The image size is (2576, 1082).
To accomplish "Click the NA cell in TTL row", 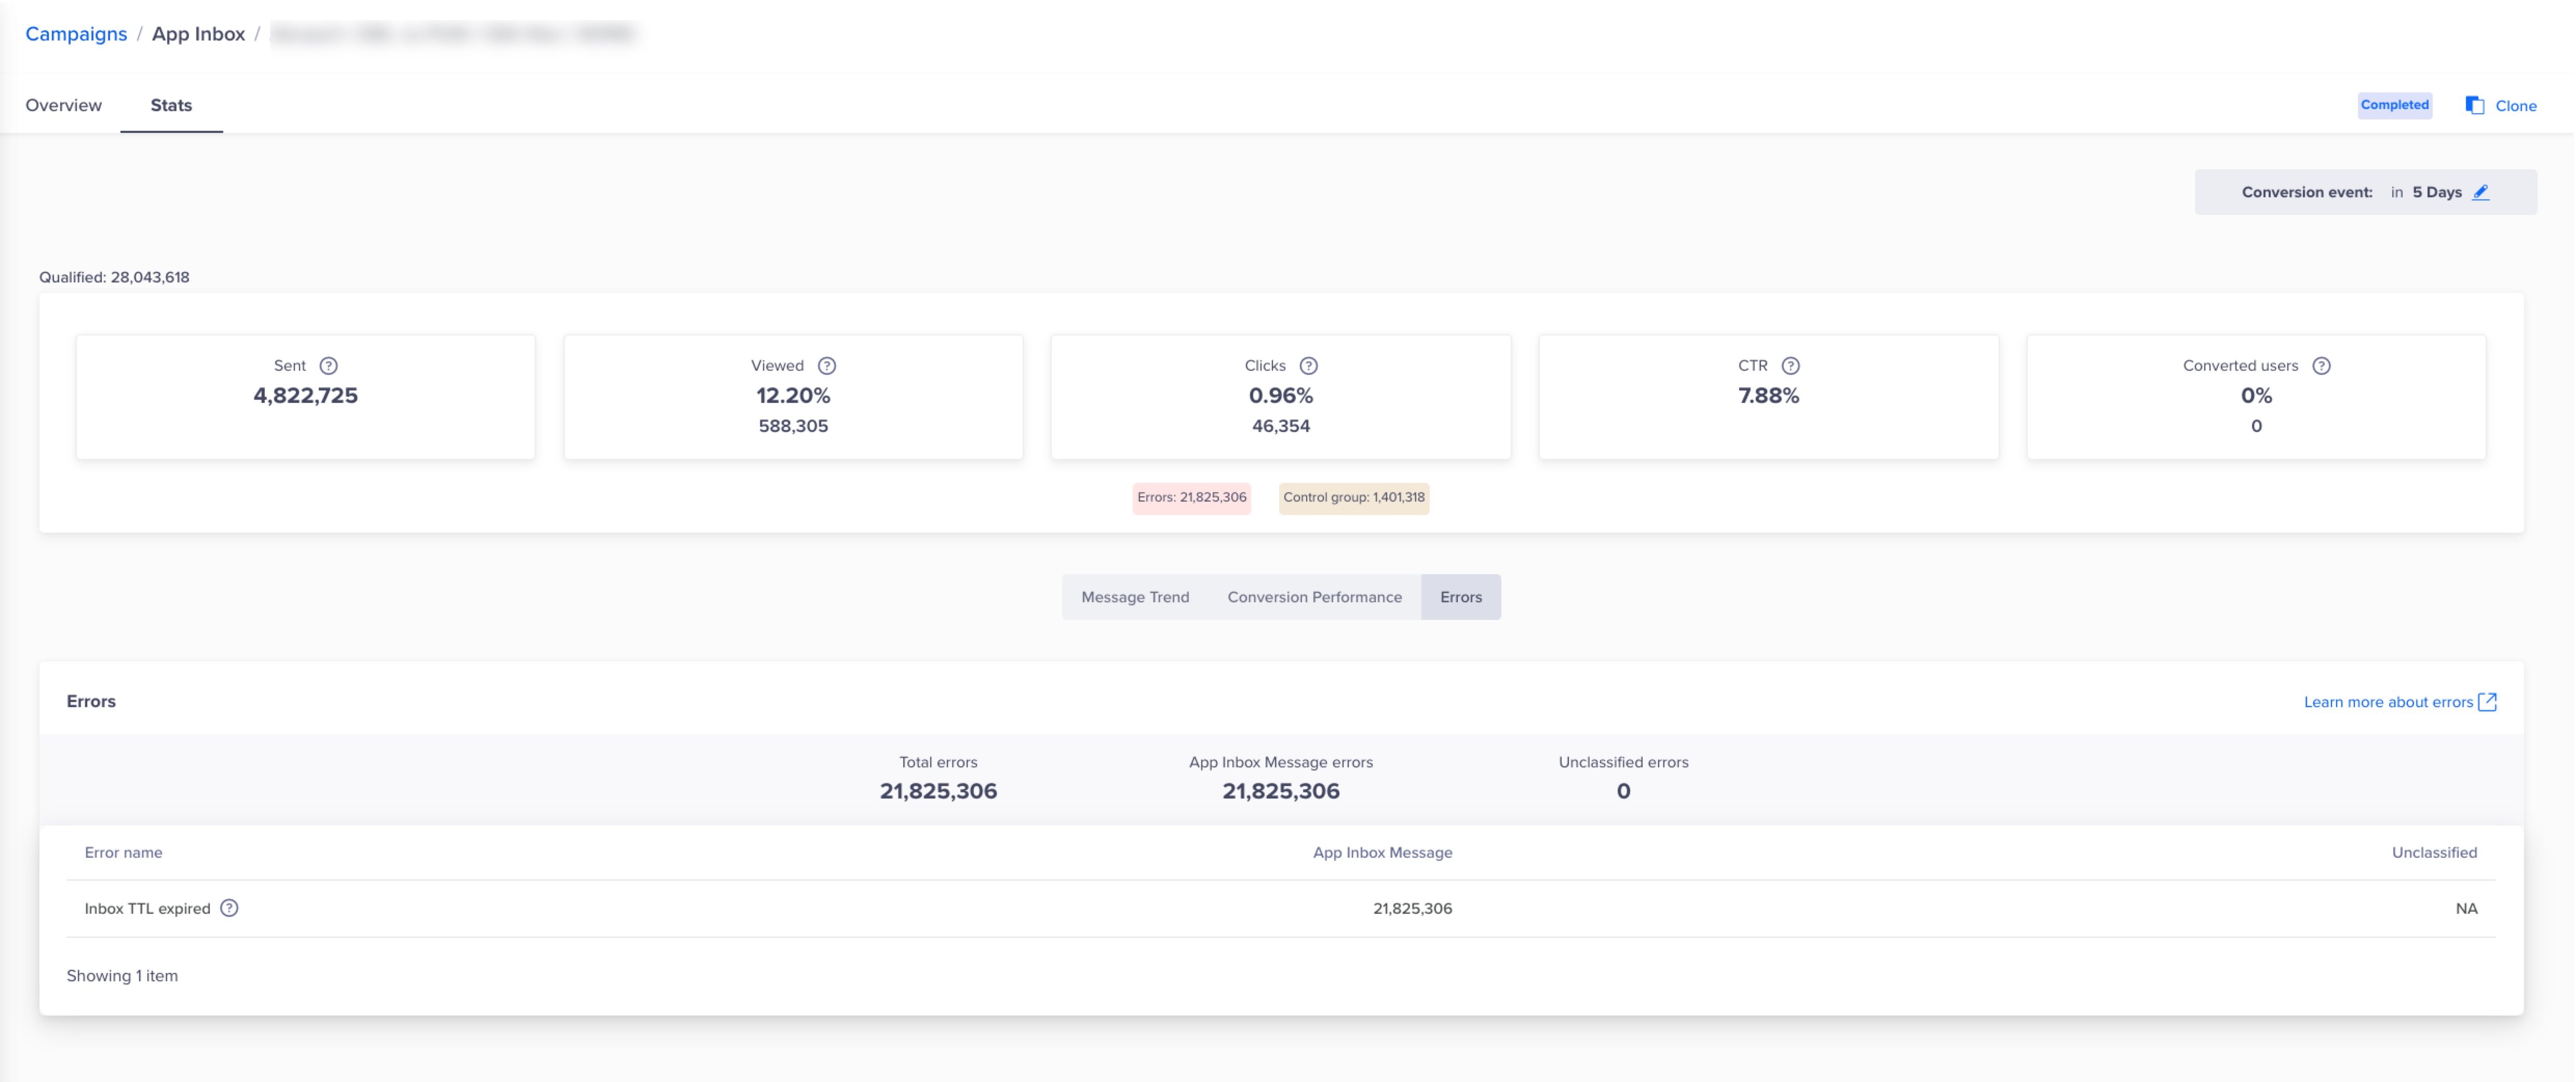I will (2466, 909).
